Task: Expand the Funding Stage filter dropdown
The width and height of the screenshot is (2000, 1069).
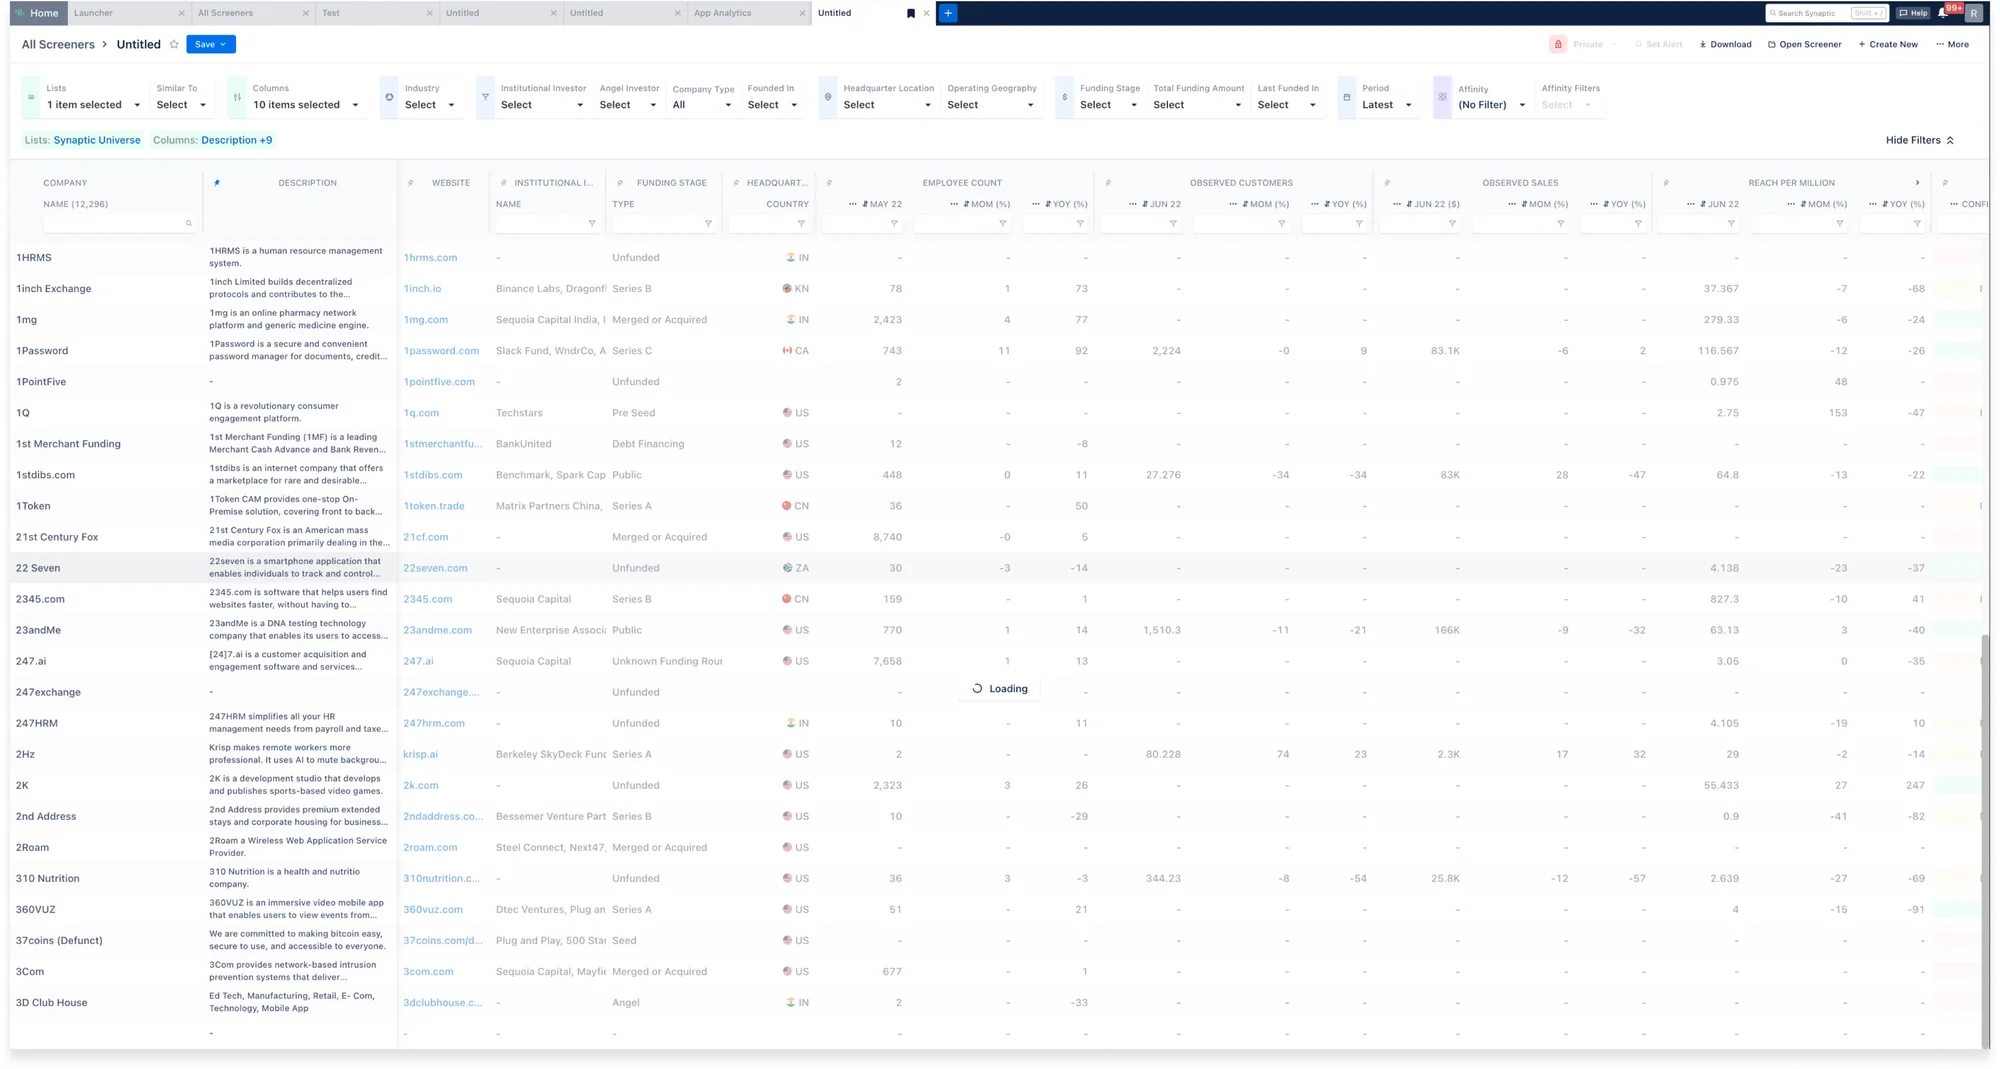Action: 1108,105
